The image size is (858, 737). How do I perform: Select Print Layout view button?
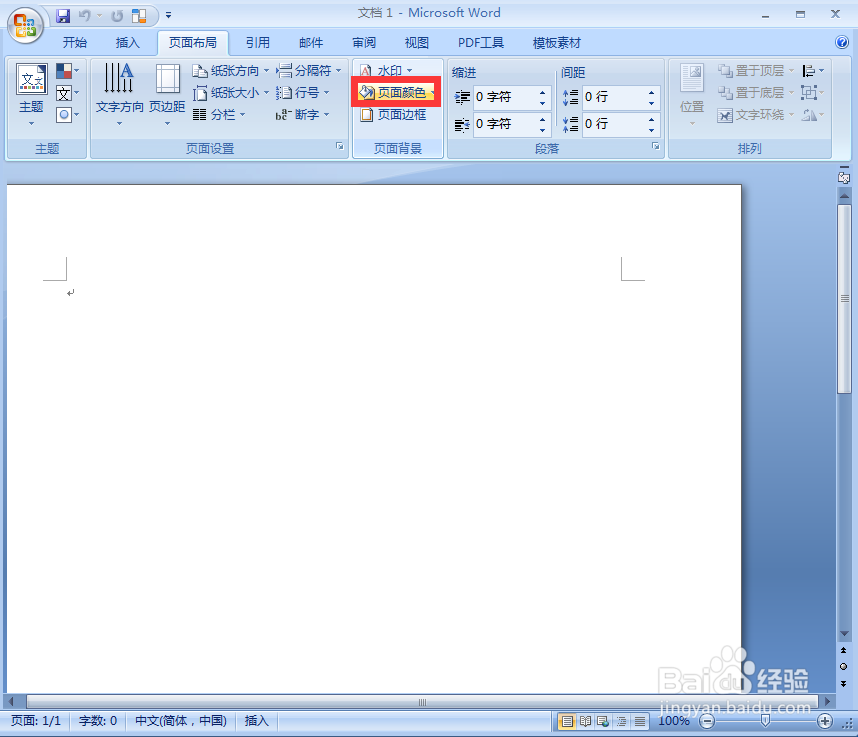(x=567, y=722)
